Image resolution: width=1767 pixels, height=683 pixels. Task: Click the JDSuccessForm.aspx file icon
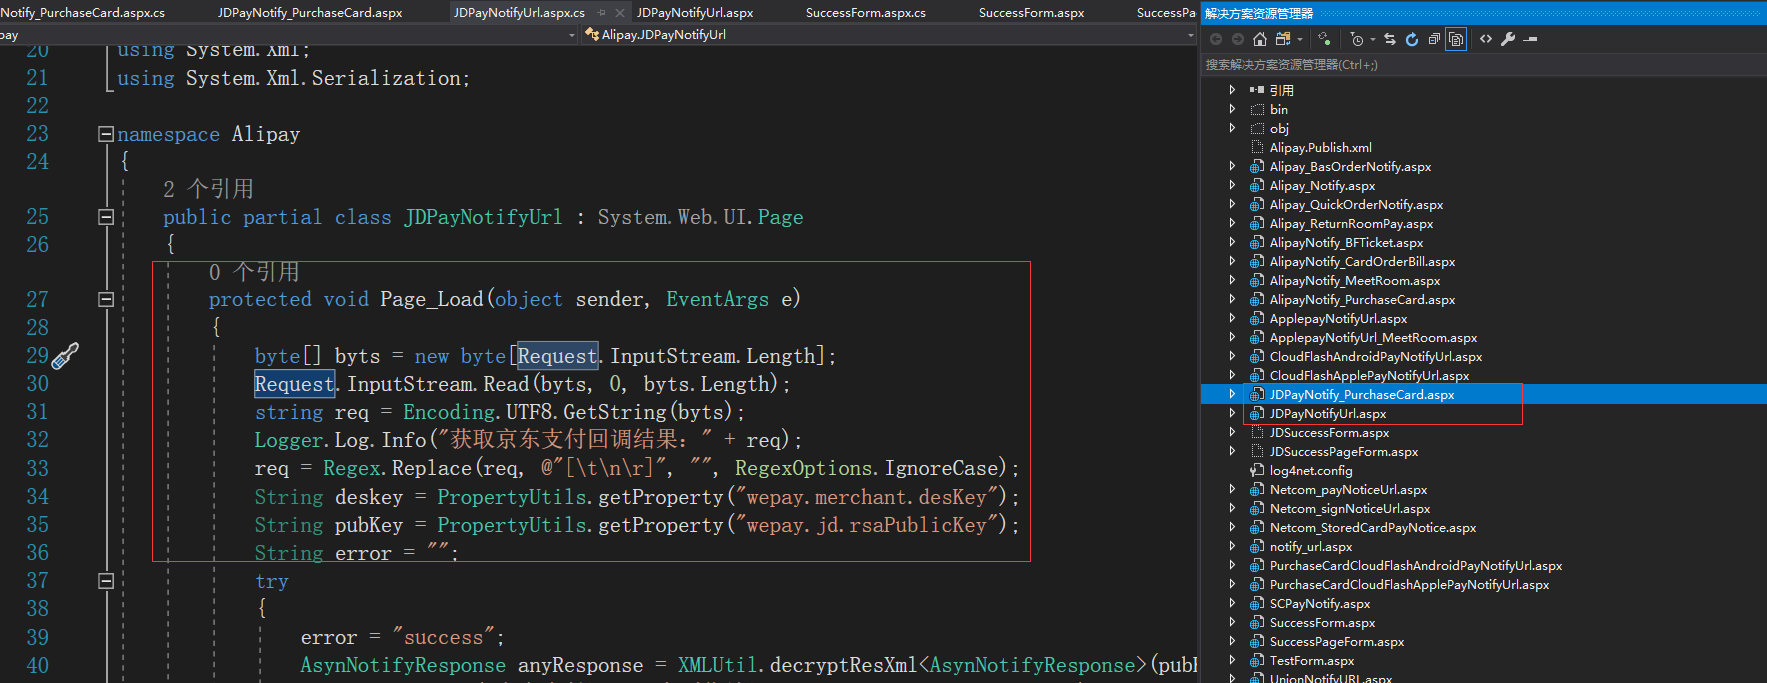1257,433
